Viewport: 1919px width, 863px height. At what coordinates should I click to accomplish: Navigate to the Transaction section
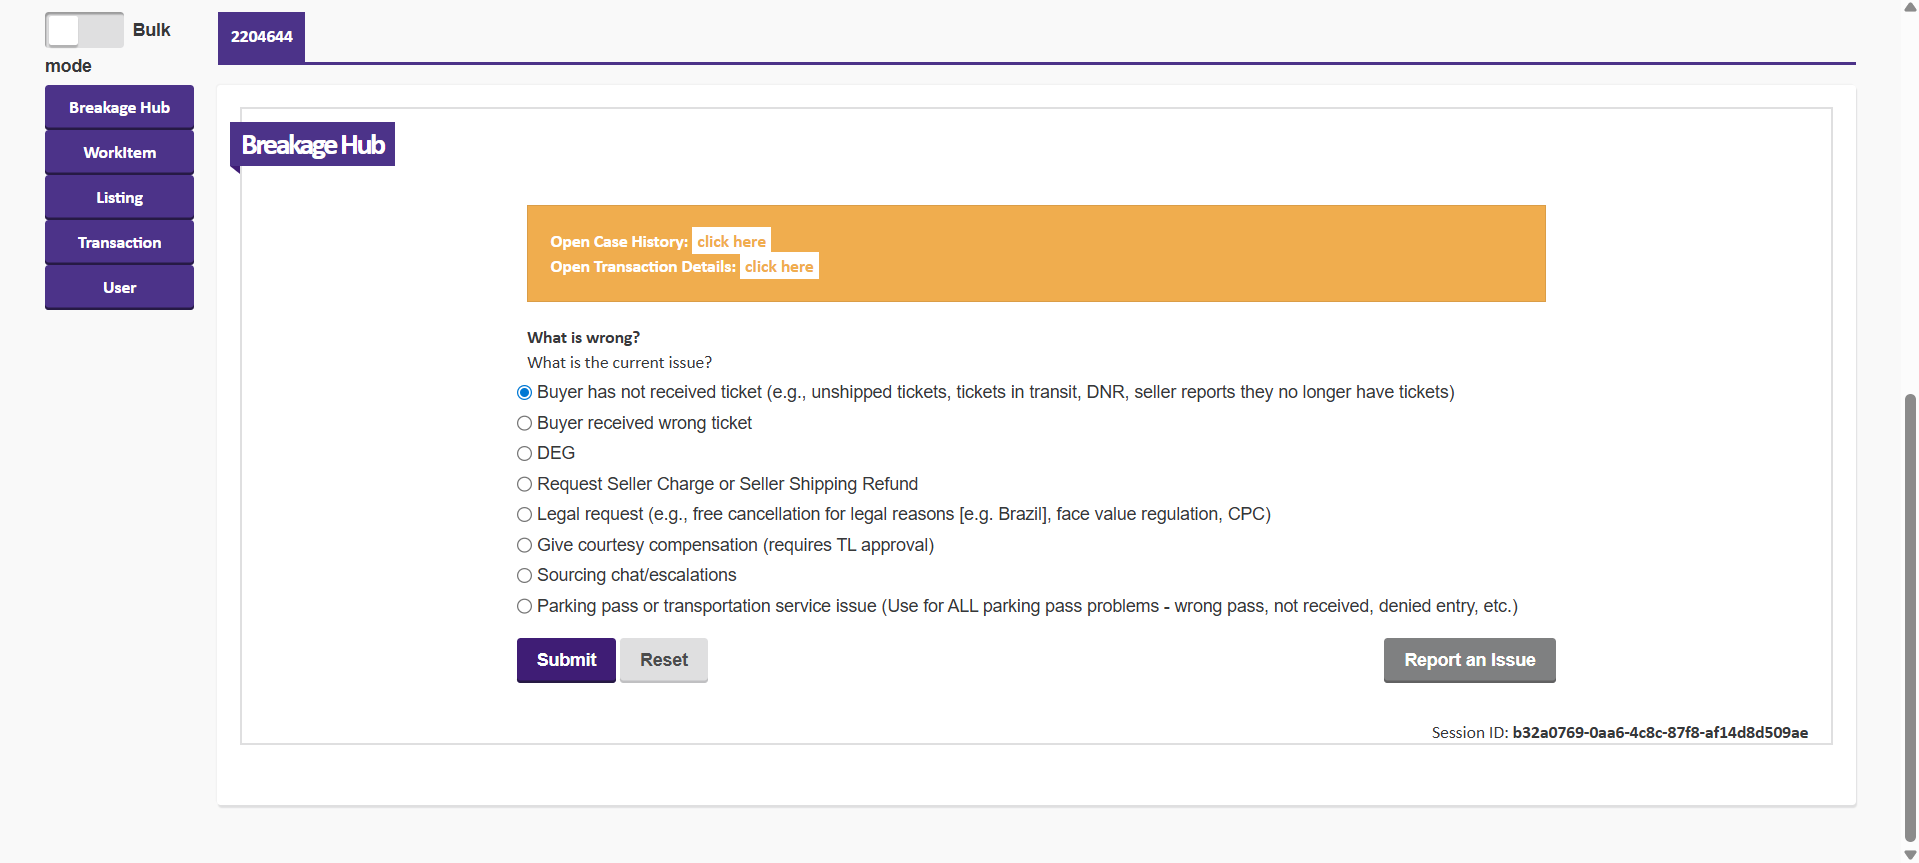coord(119,242)
